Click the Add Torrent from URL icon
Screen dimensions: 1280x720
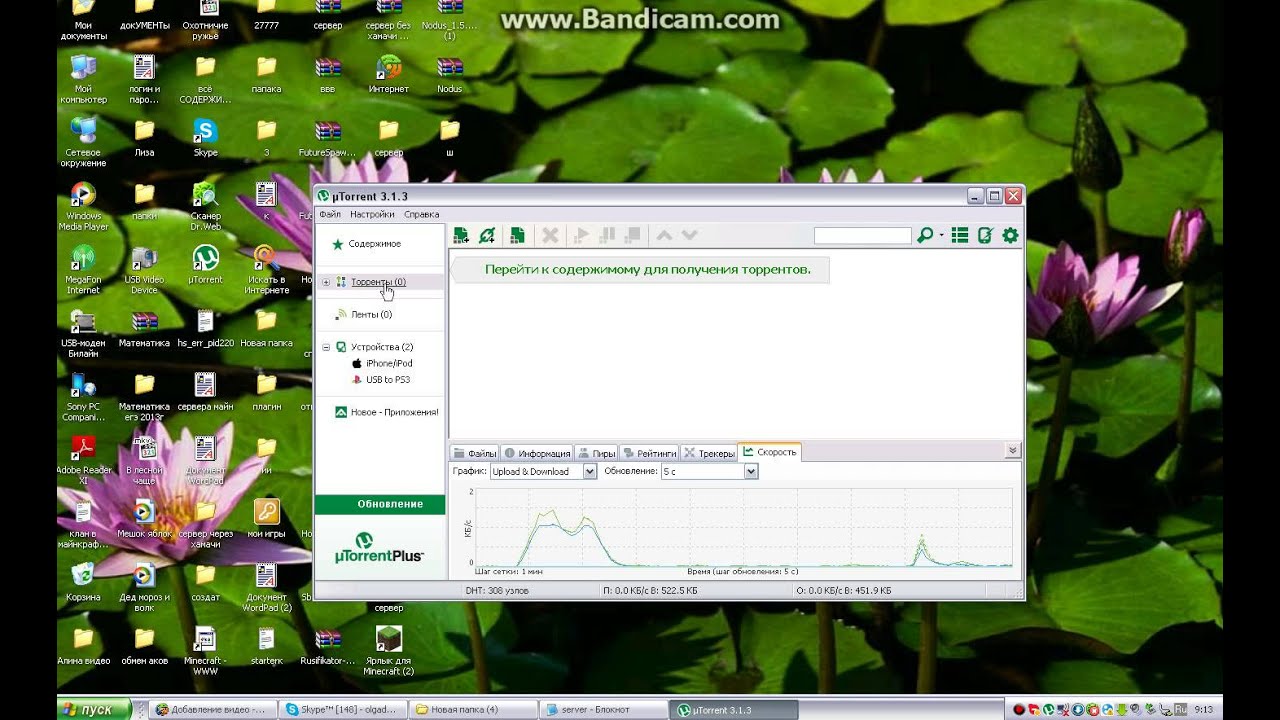487,236
